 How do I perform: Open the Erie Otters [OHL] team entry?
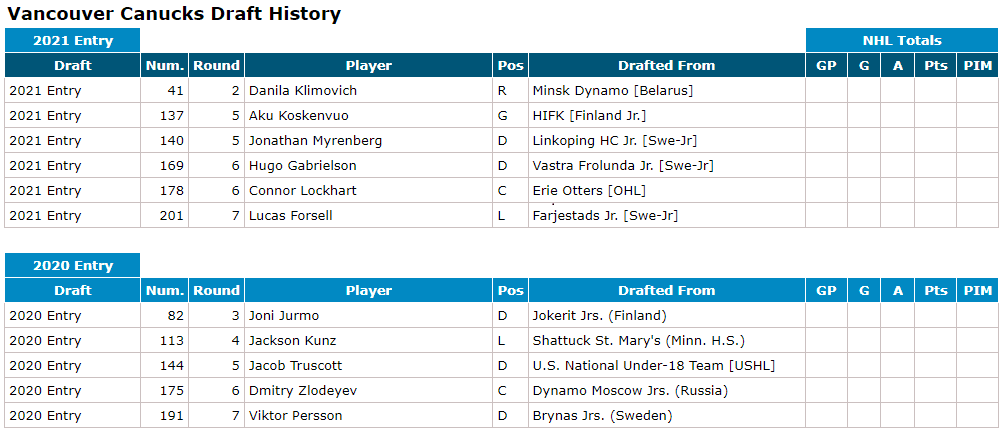click(589, 191)
